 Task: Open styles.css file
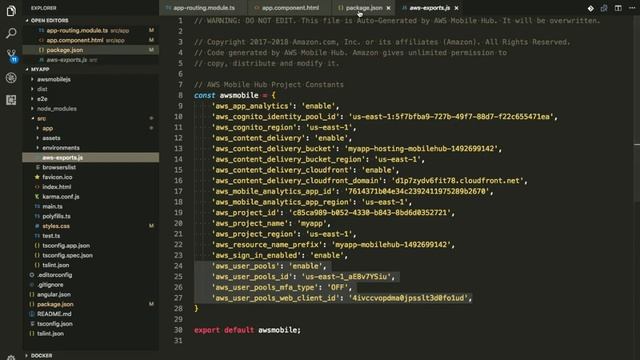[x=91, y=226]
